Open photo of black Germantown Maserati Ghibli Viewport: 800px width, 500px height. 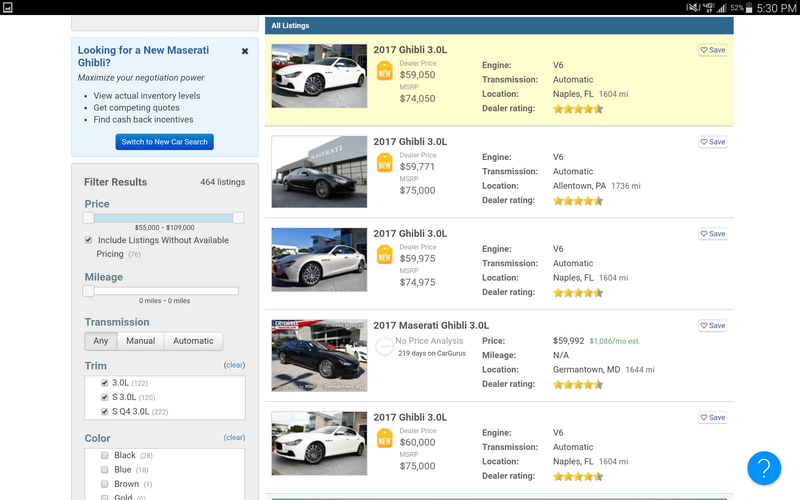point(319,355)
